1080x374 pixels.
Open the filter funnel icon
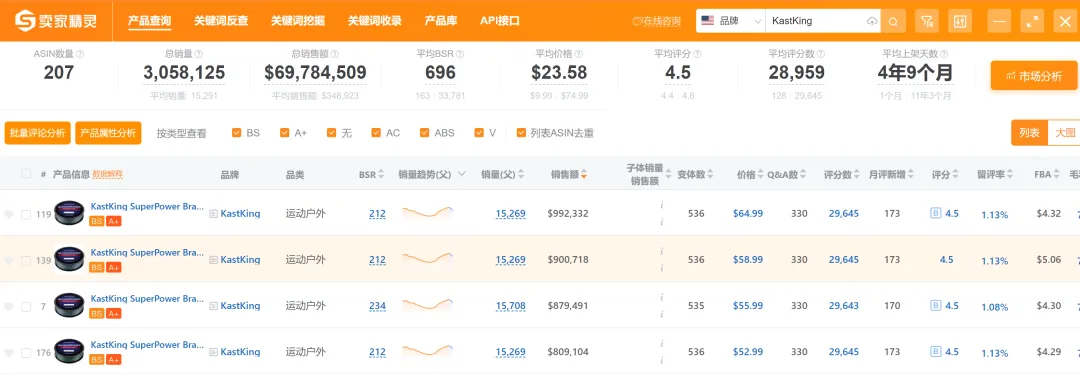927,21
